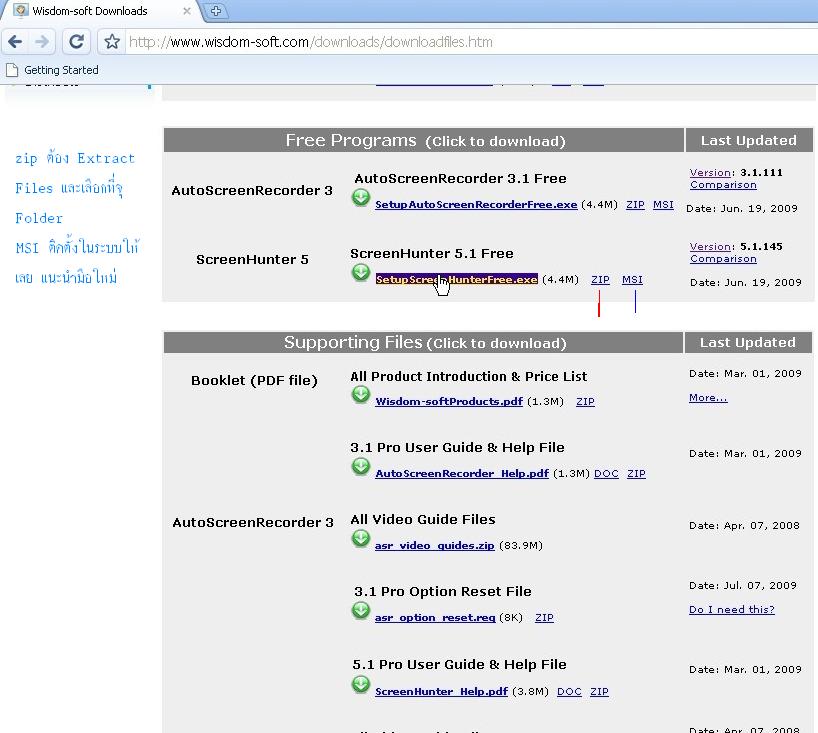Download the MSI of AutoScreenRecorder 3.1 Free
Viewport: 818px width, 733px height.
click(x=663, y=205)
